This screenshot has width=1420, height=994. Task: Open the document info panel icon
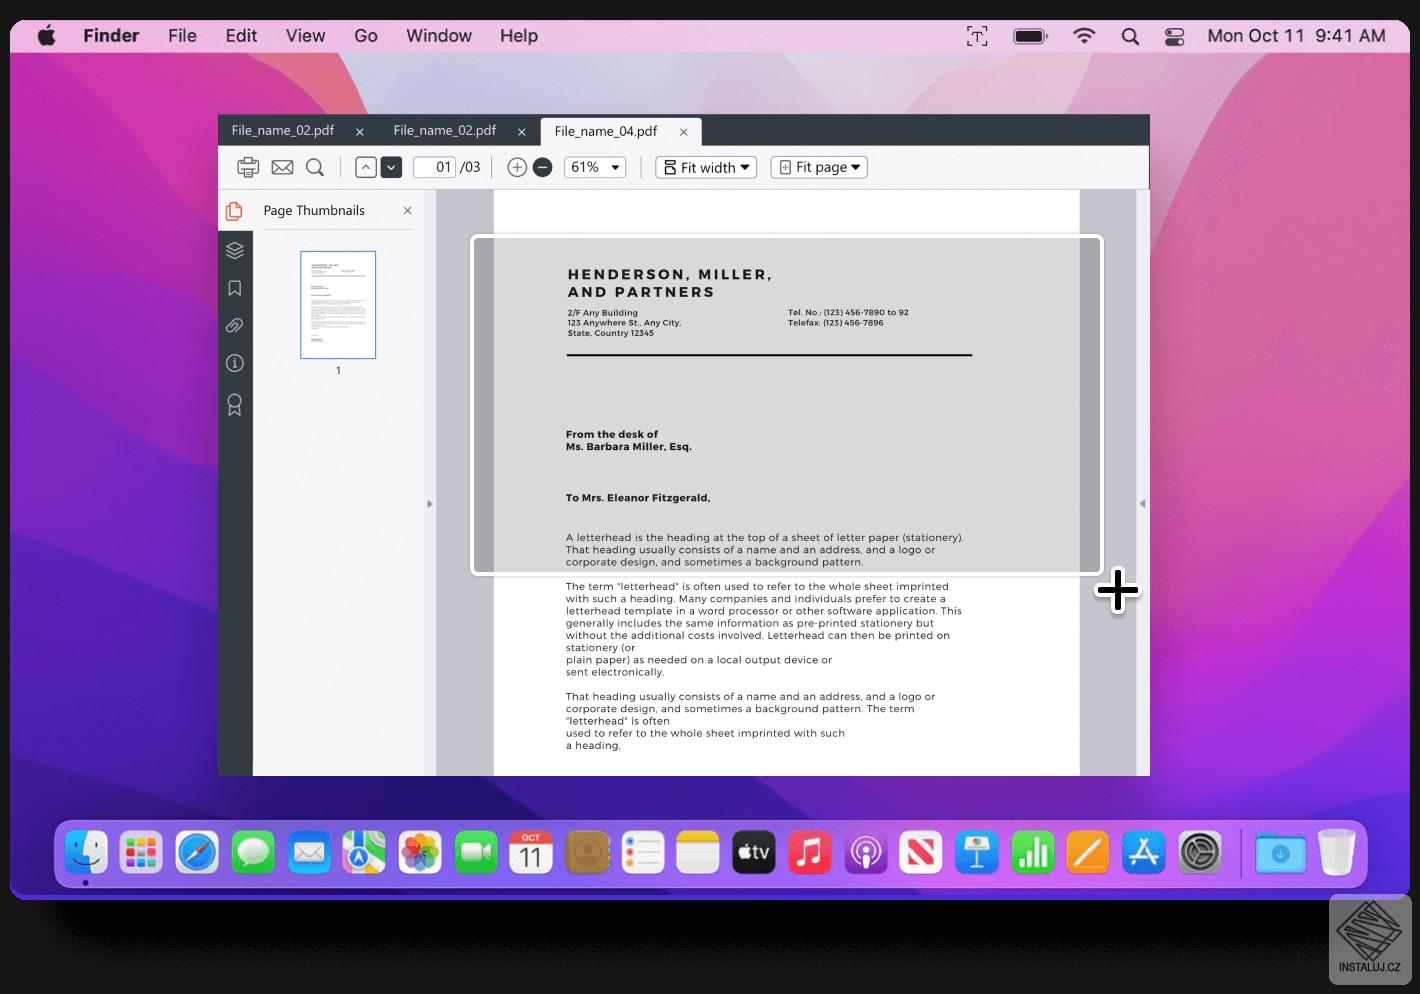[235, 363]
